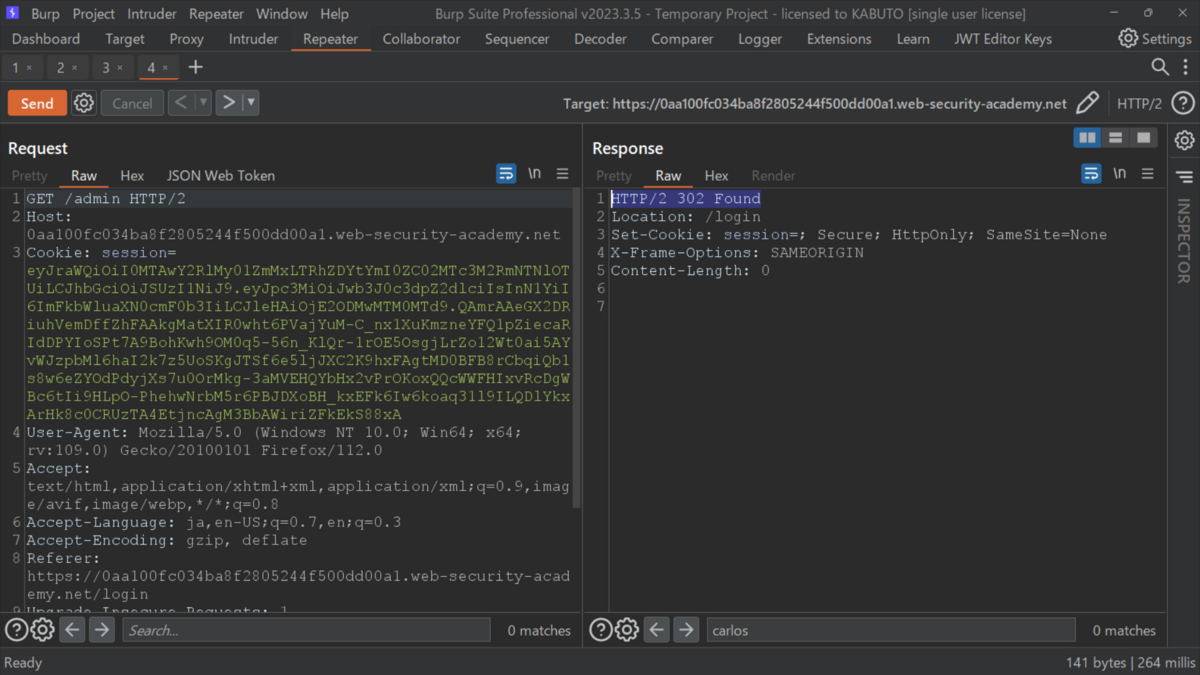This screenshot has width=1200, height=675.
Task: Open the Dashboard tab
Action: (46, 39)
